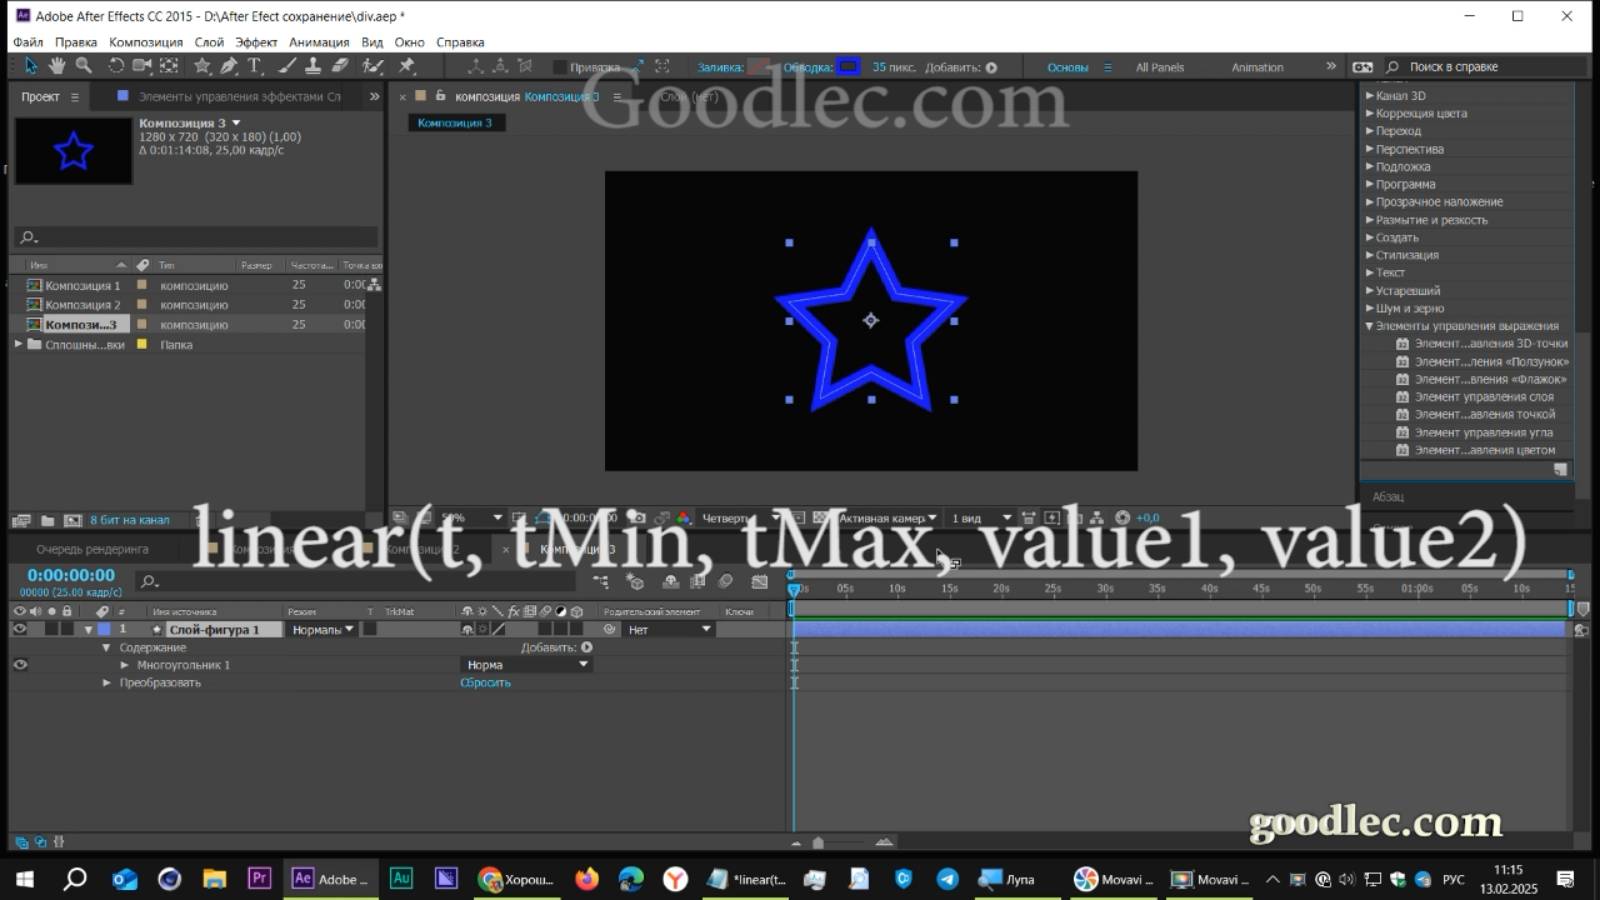This screenshot has width=1600, height=900.
Task: Select the Selection arrow tool
Action: point(31,66)
